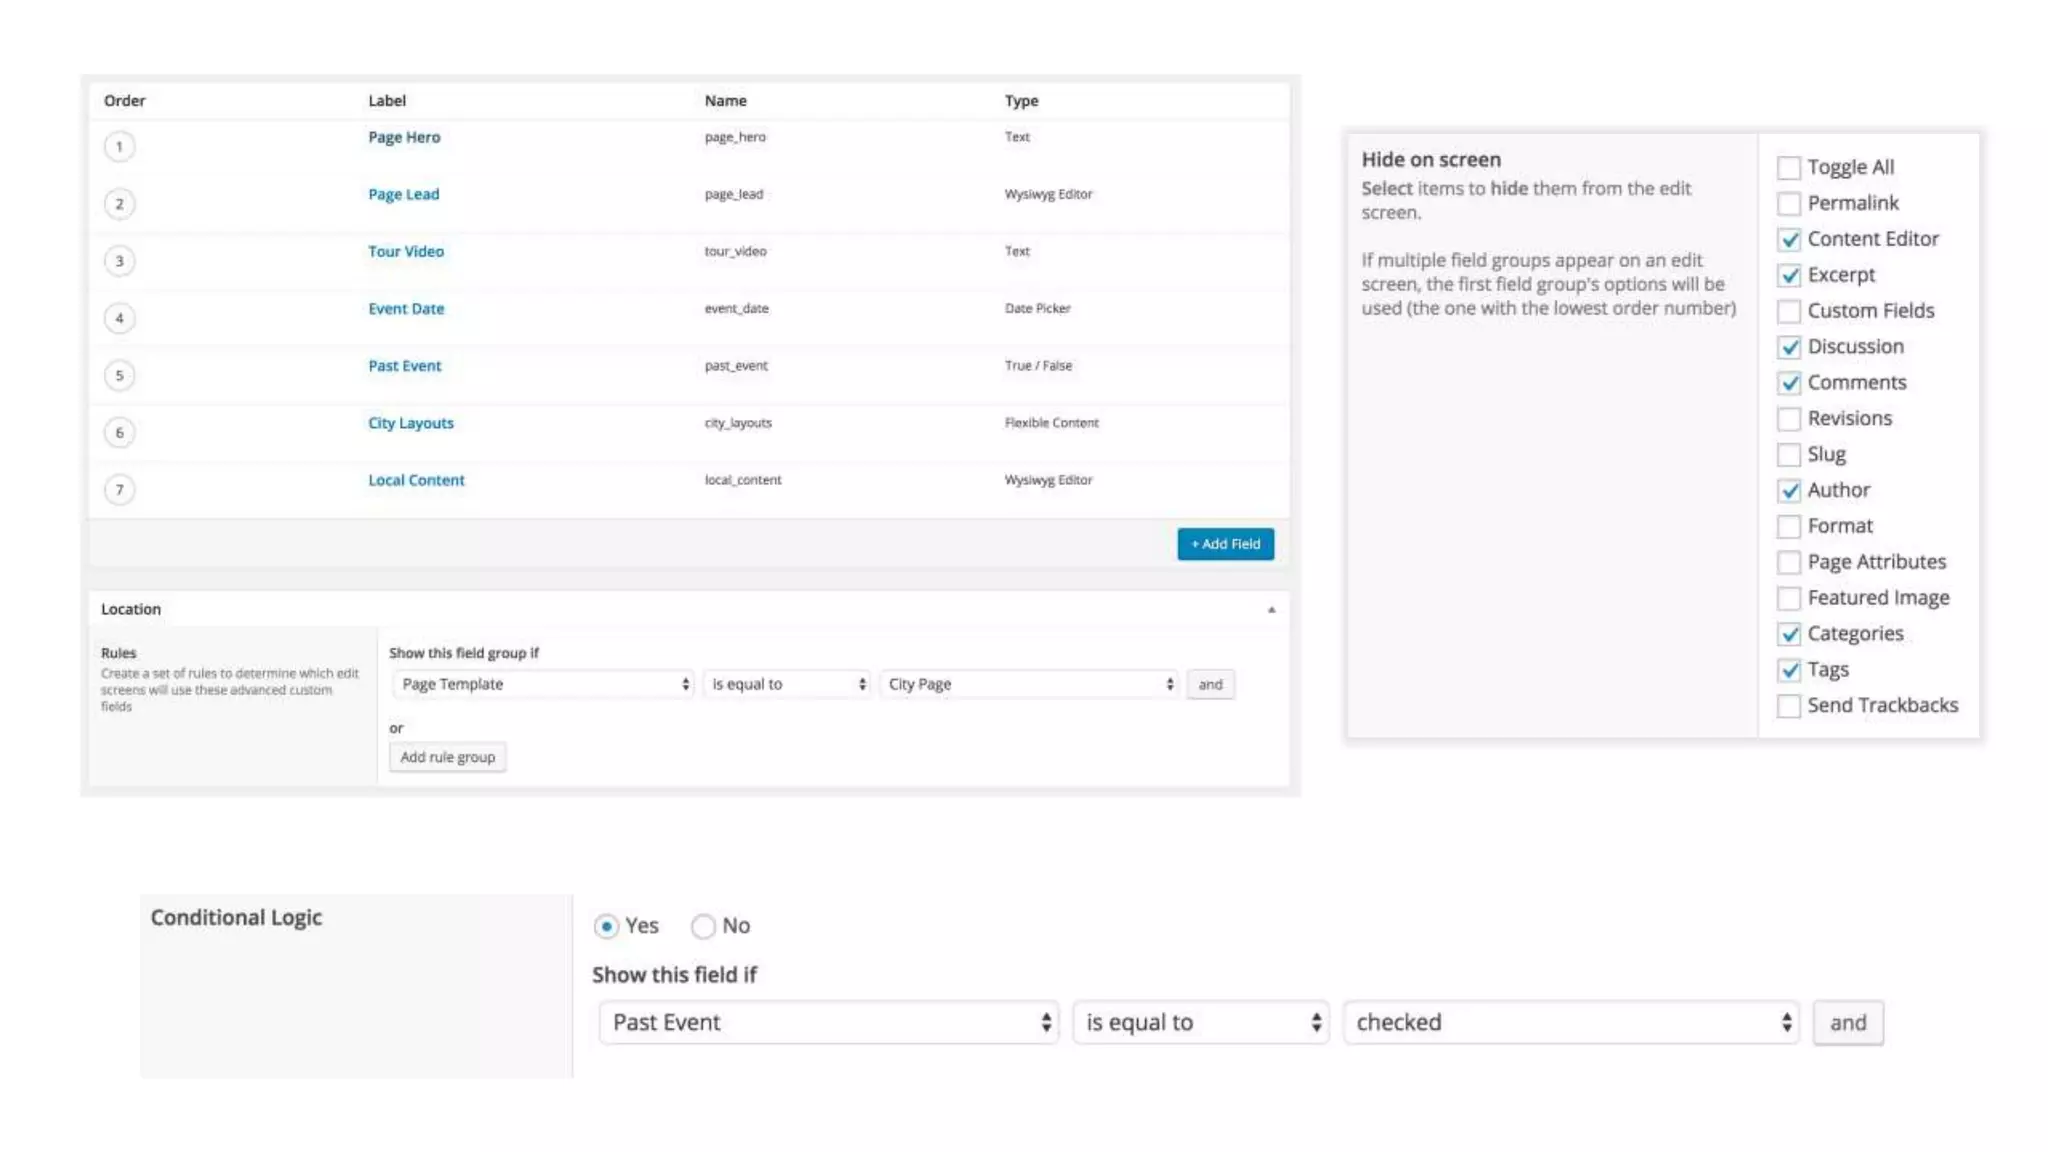2048x1152 pixels.
Task: Open the checked value dropdown
Action: point(1571,1022)
